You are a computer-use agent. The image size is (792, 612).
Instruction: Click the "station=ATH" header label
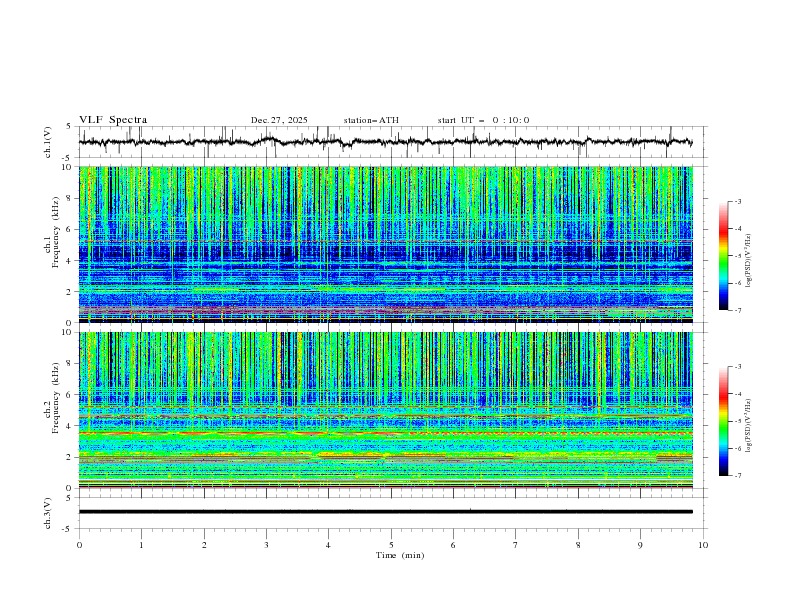(x=371, y=120)
